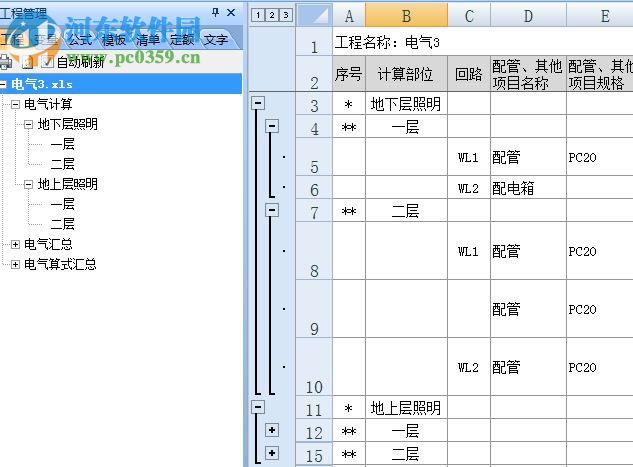The width and height of the screenshot is (633, 467).
Task: Select column E header
Action: coord(600,16)
